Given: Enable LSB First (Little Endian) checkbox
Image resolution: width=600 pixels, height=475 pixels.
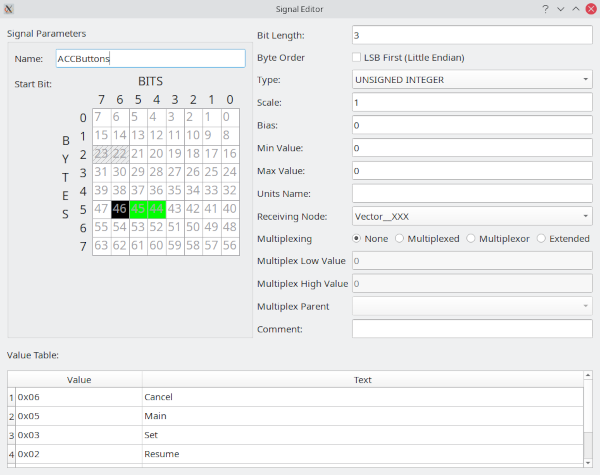Looking at the screenshot, I should click(356, 57).
